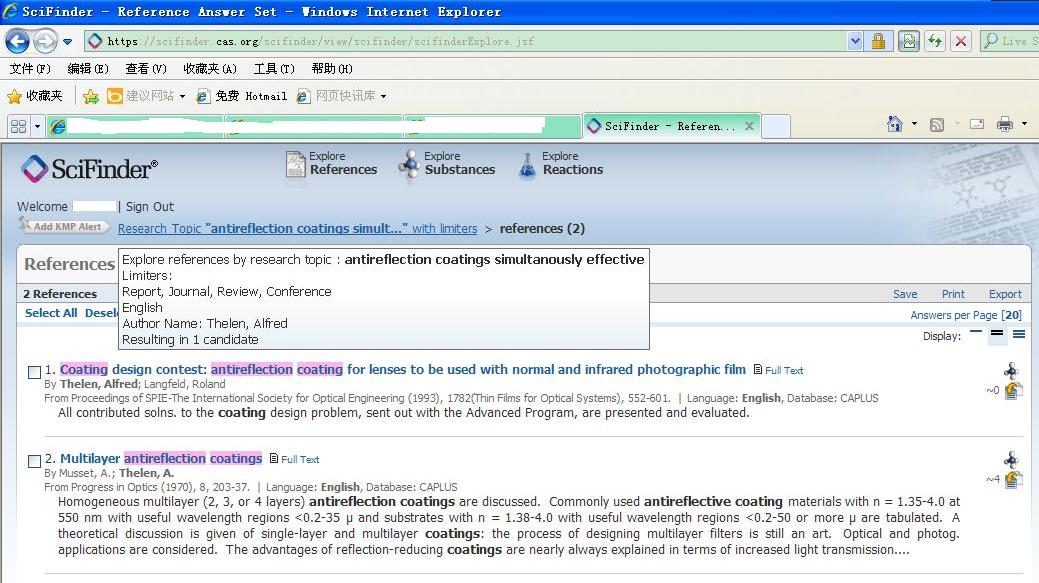
Task: Click the quick tabs grid icon
Action: tap(19, 126)
